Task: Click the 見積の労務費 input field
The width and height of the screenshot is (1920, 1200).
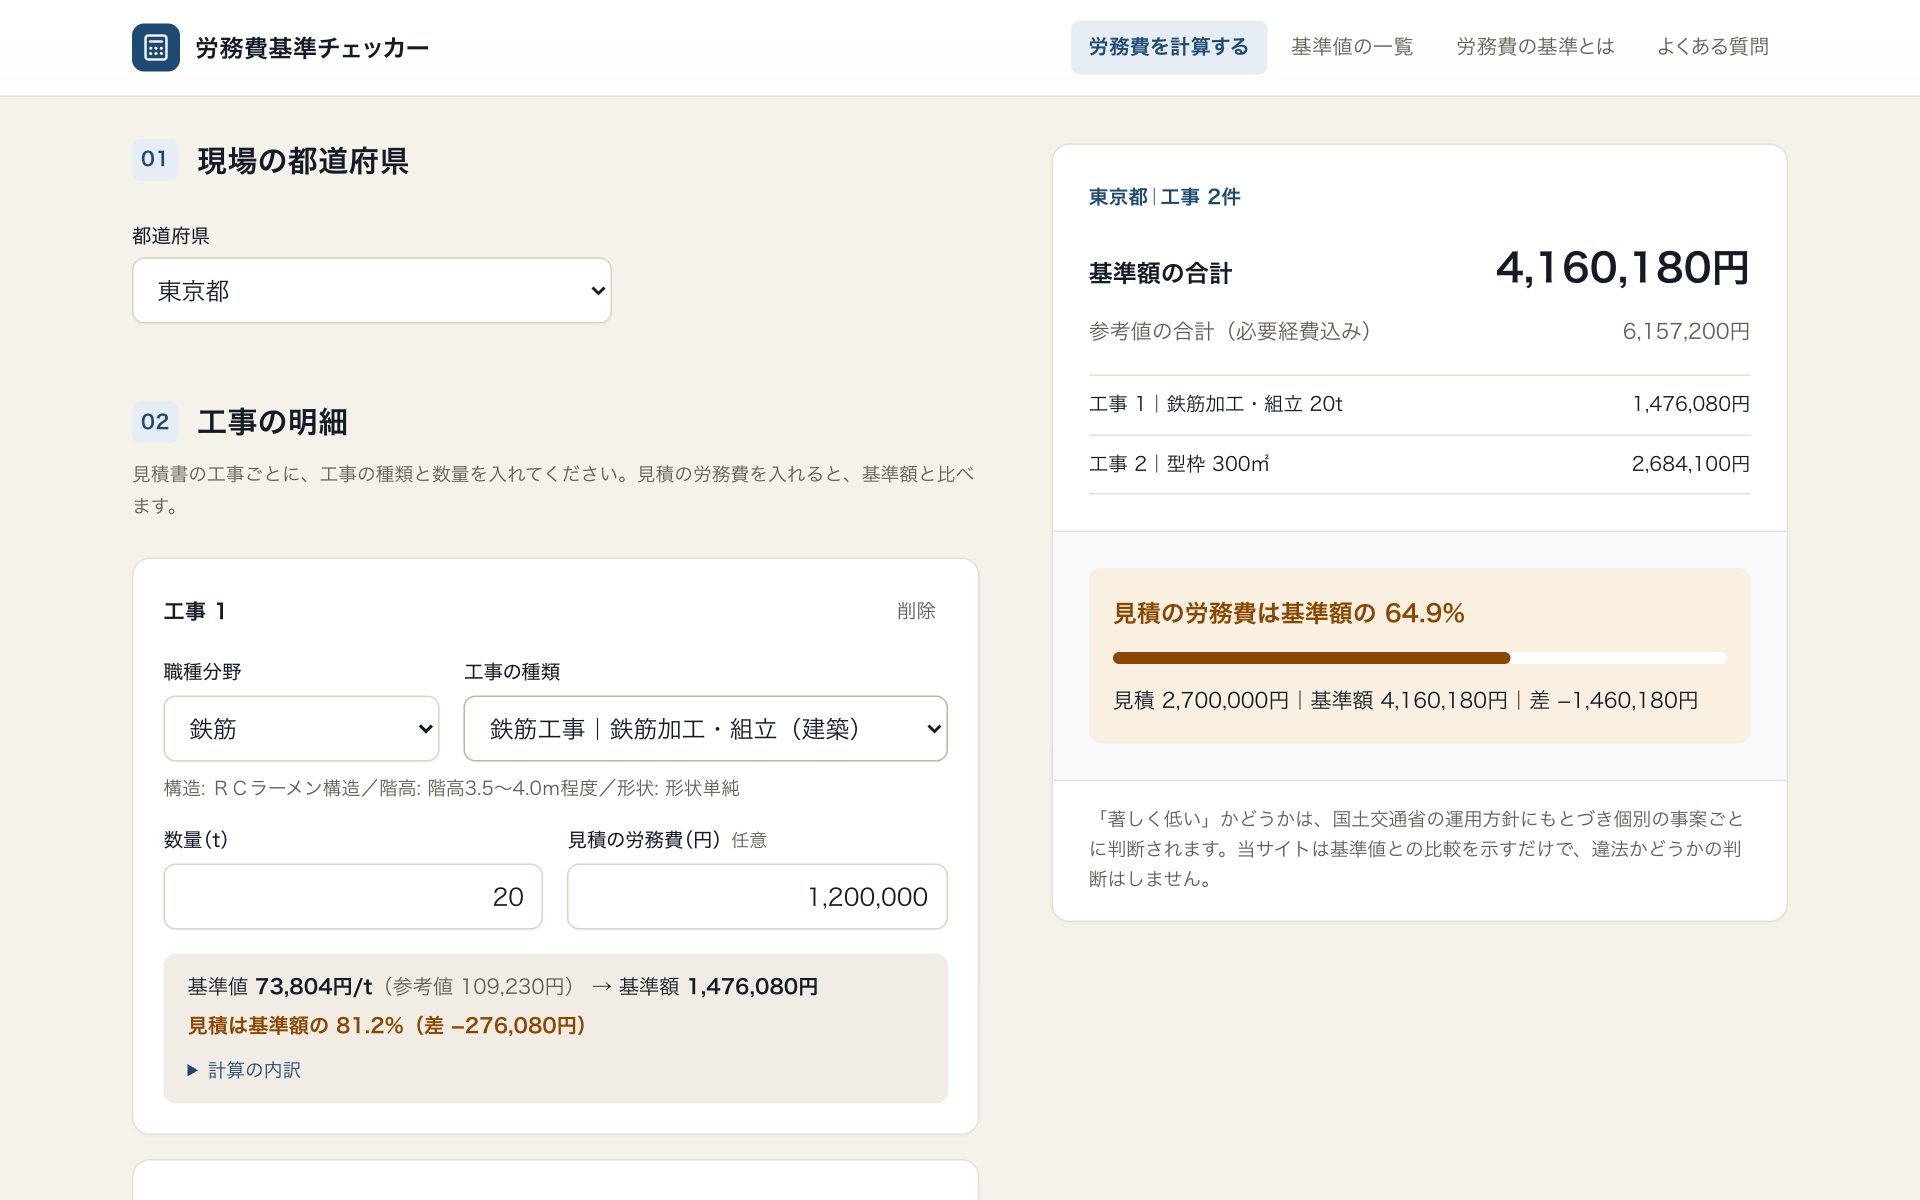Action: [x=757, y=897]
